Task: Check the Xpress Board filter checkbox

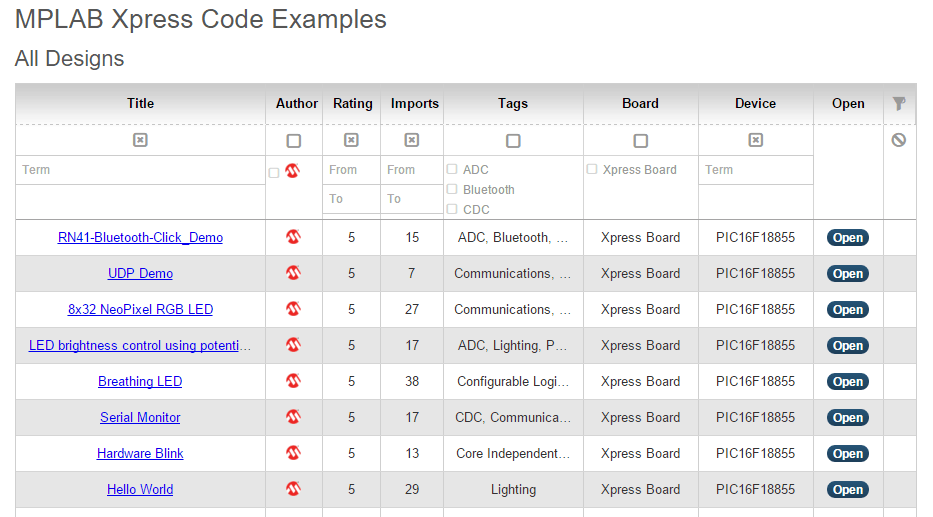Action: [591, 169]
